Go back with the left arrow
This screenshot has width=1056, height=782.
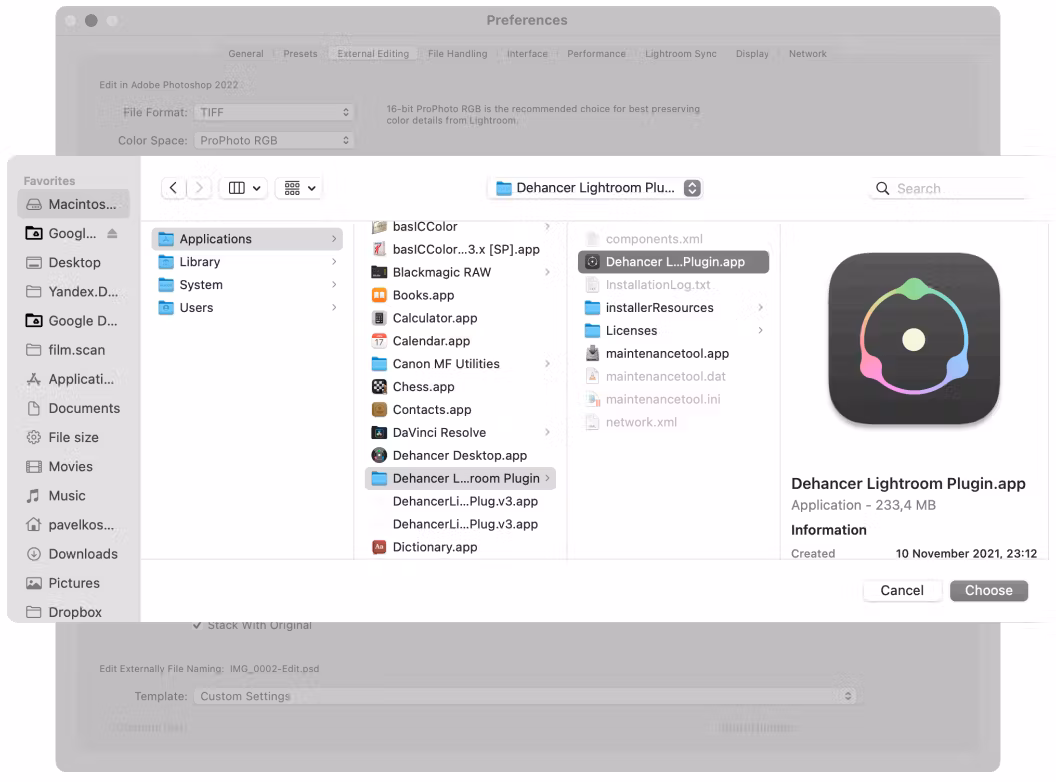(x=174, y=188)
